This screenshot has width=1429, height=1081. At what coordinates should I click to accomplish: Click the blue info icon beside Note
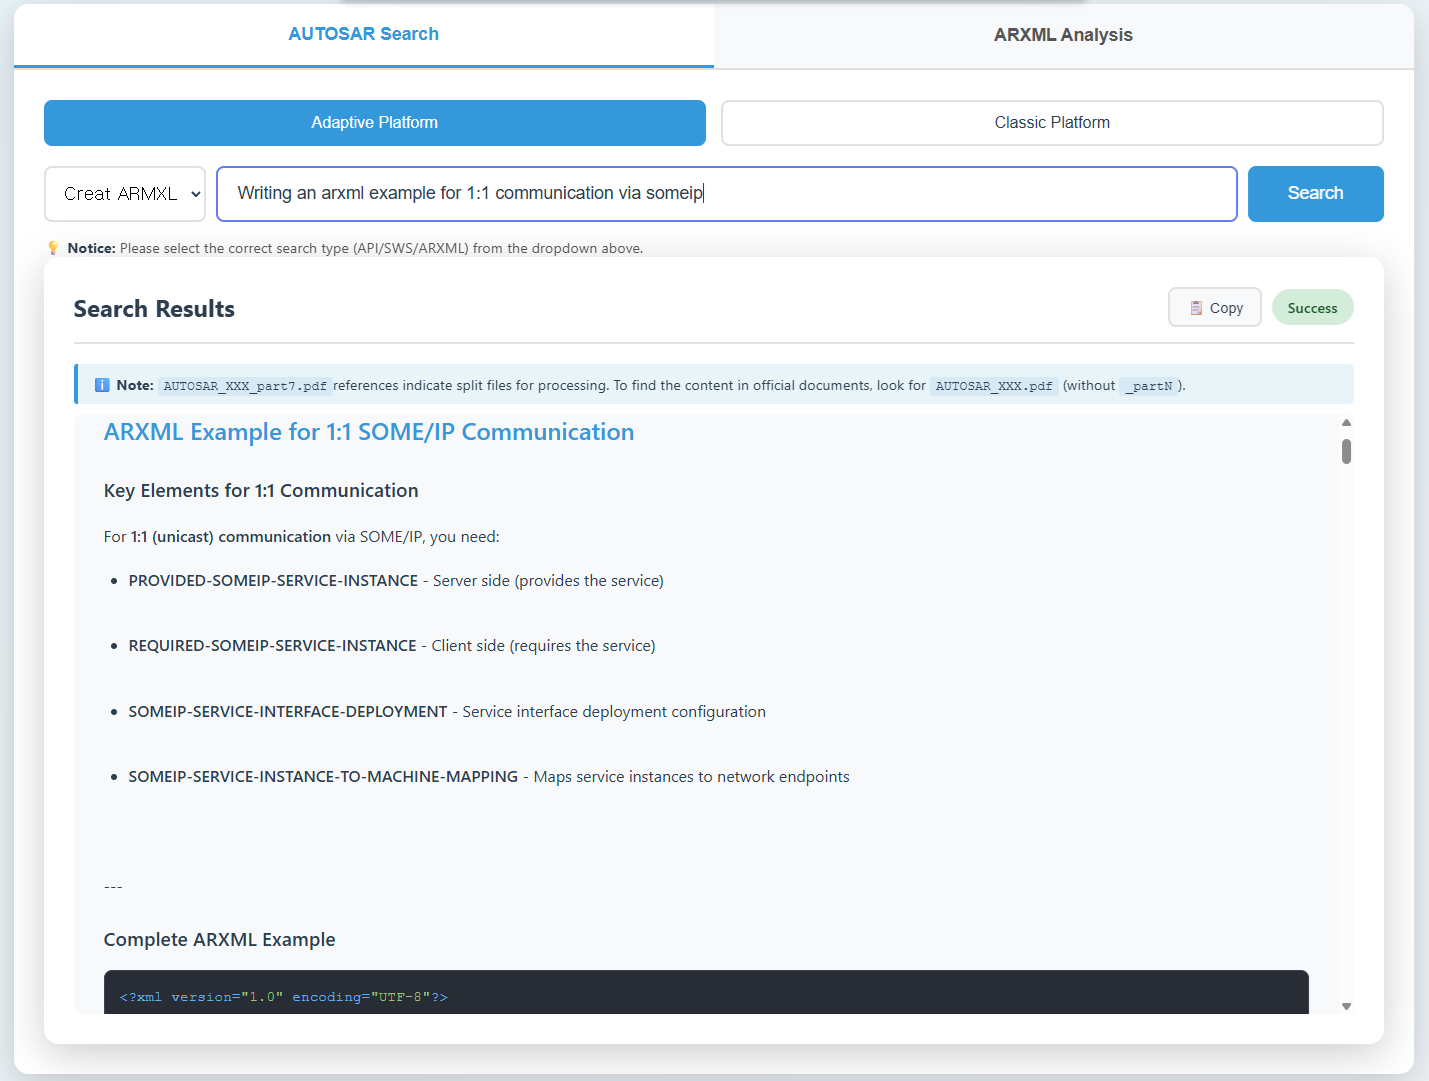[x=101, y=385]
